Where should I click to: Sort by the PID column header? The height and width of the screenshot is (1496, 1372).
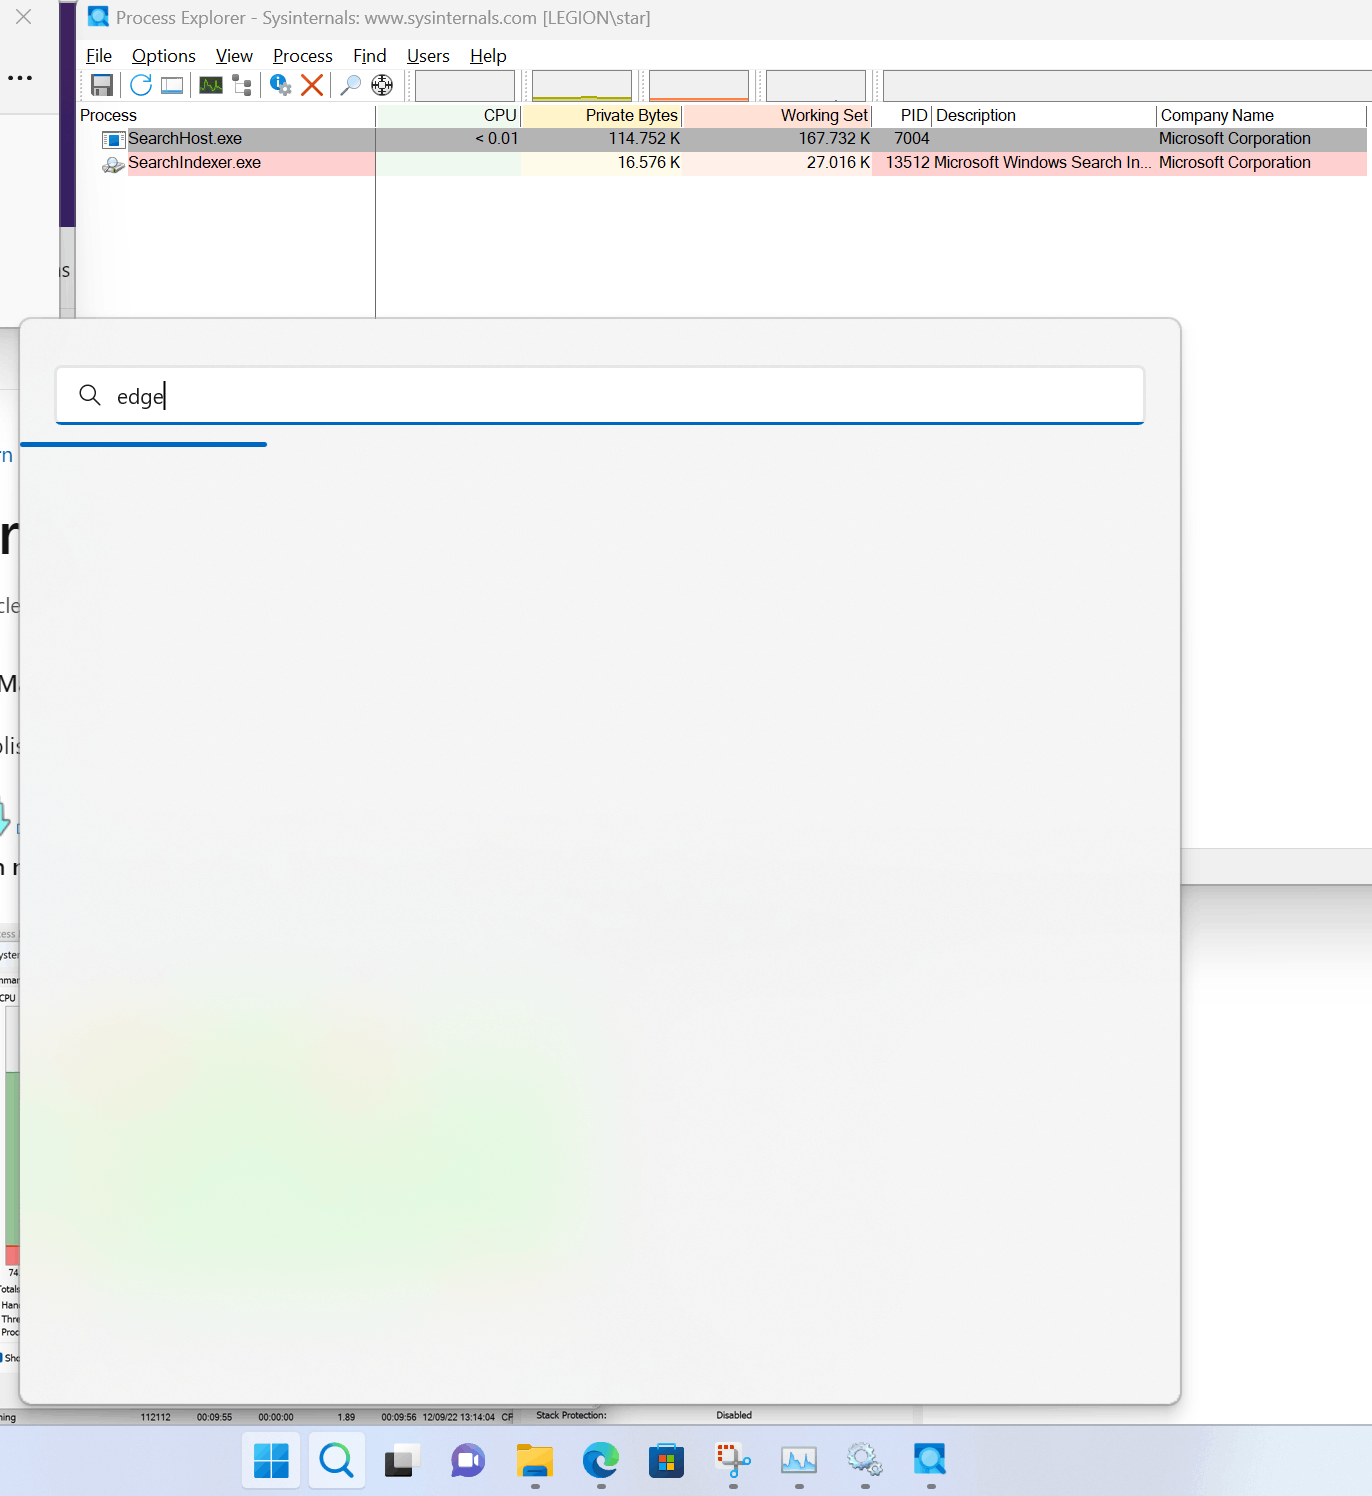pos(902,116)
